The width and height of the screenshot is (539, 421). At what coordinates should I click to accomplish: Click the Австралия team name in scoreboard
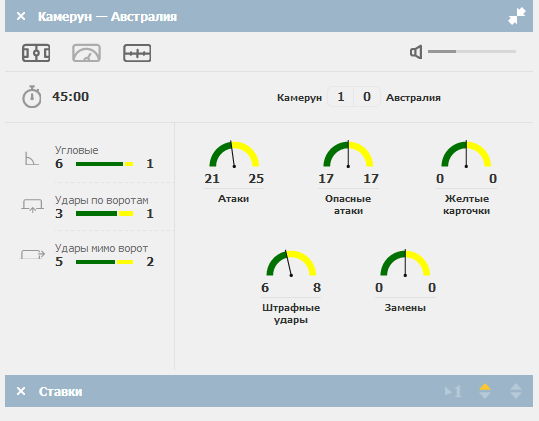(x=413, y=98)
